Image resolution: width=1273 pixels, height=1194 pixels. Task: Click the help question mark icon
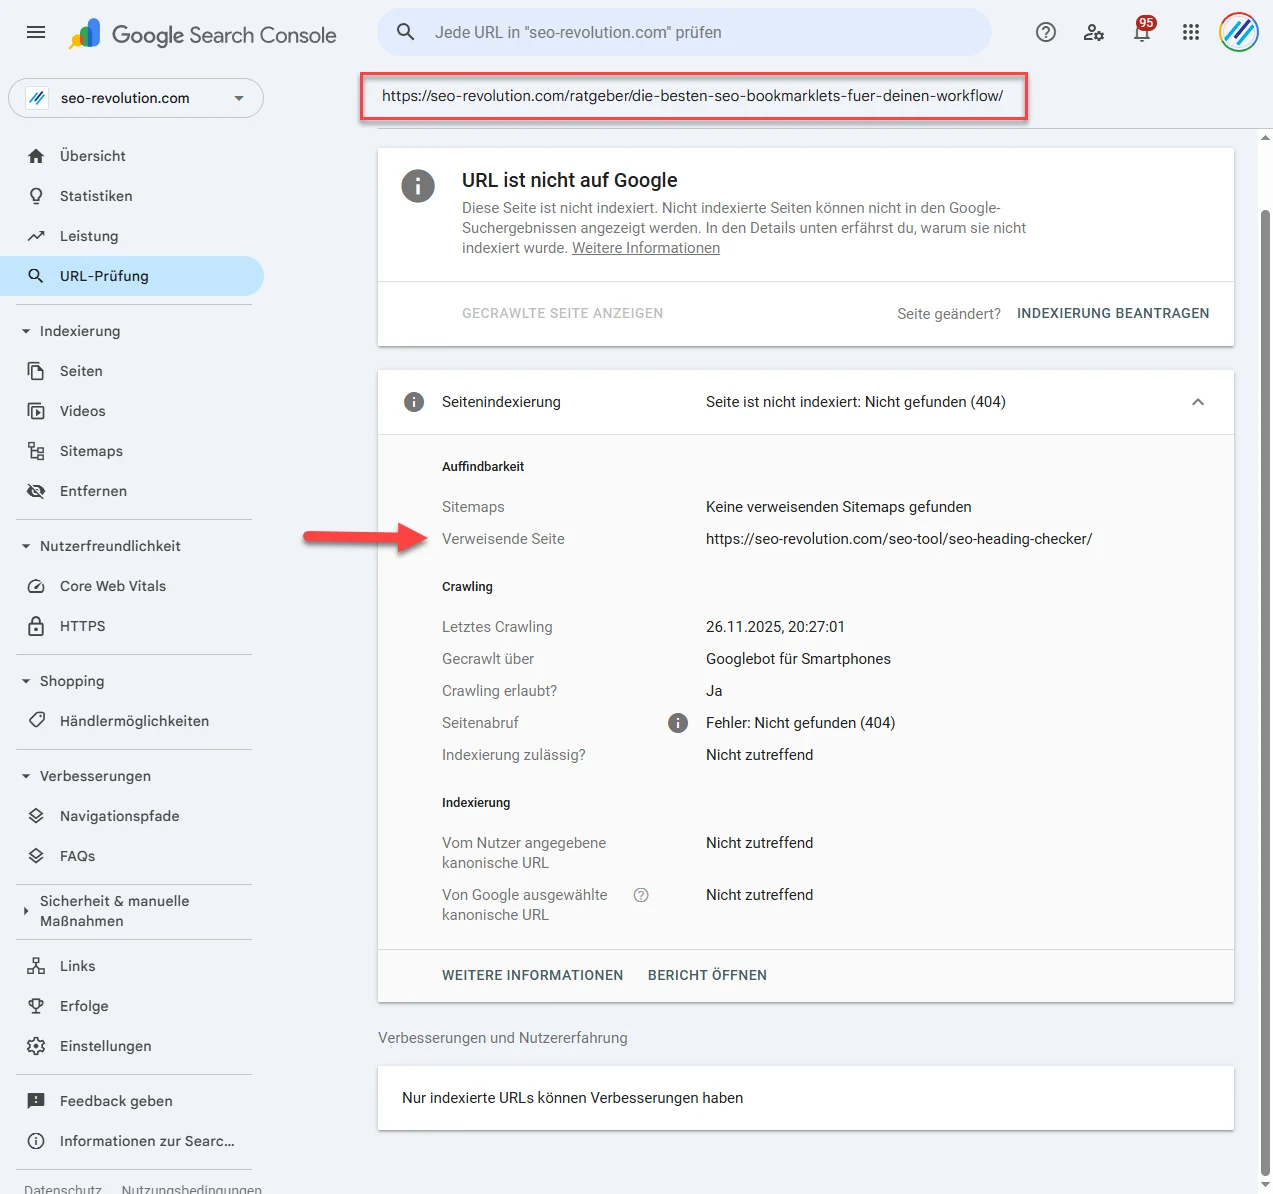pyautogui.click(x=1045, y=31)
